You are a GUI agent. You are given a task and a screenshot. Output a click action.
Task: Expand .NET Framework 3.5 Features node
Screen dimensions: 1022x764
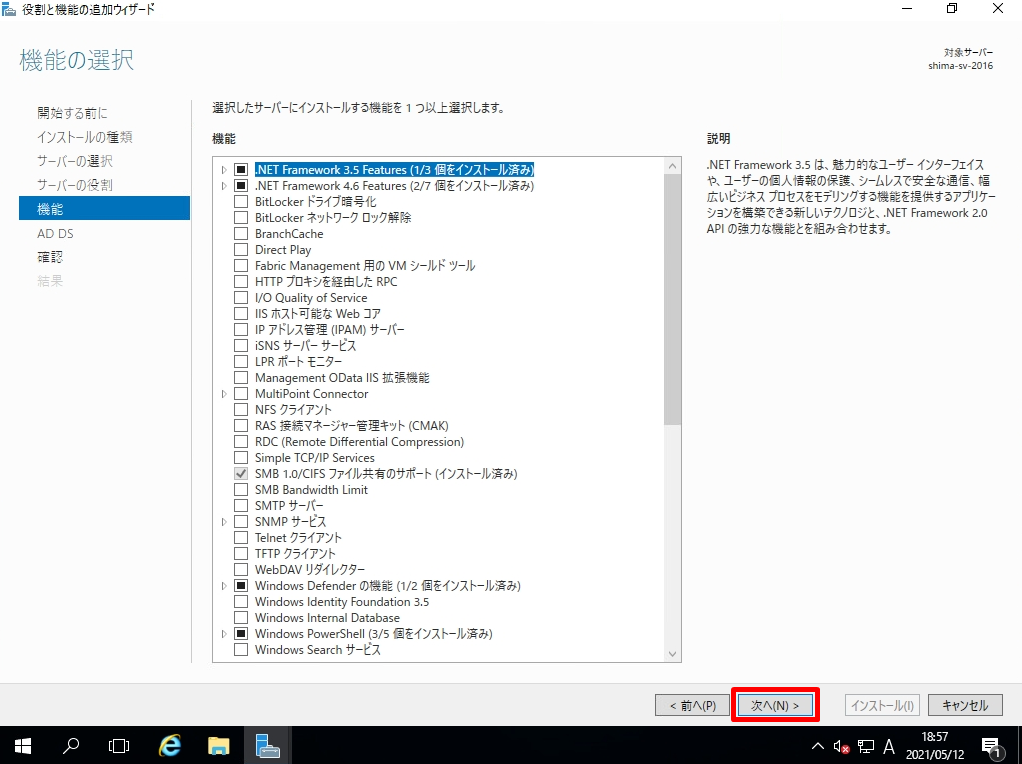[224, 169]
